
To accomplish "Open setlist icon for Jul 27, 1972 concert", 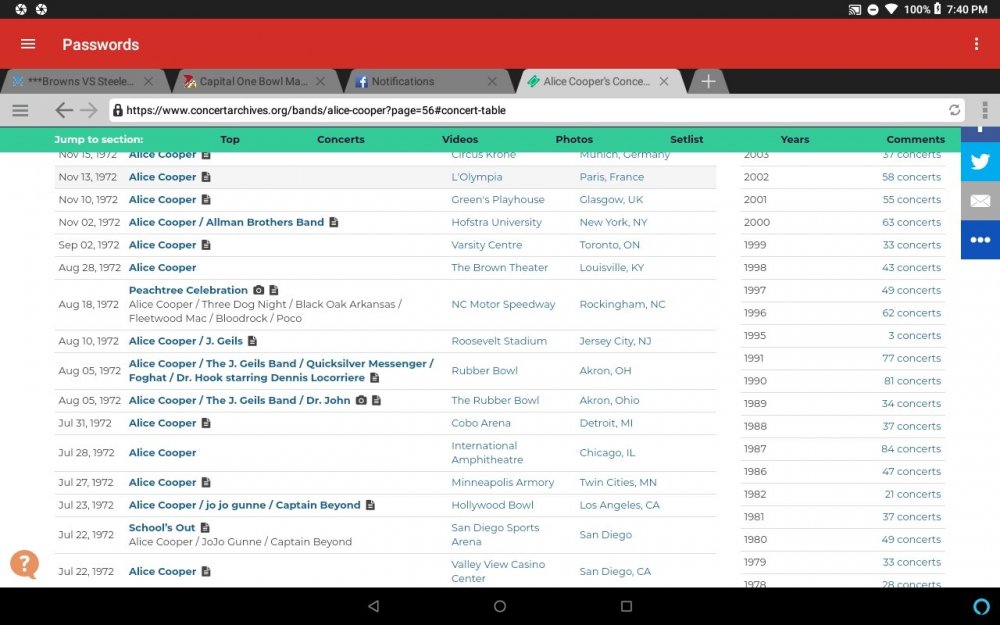I will coord(206,482).
